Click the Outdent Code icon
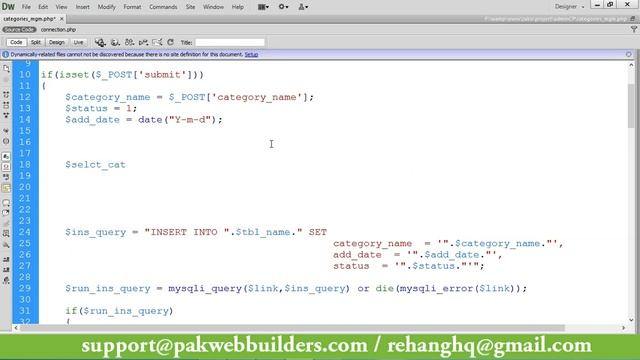Image resolution: width=640 pixels, height=360 pixels. click(x=6, y=269)
